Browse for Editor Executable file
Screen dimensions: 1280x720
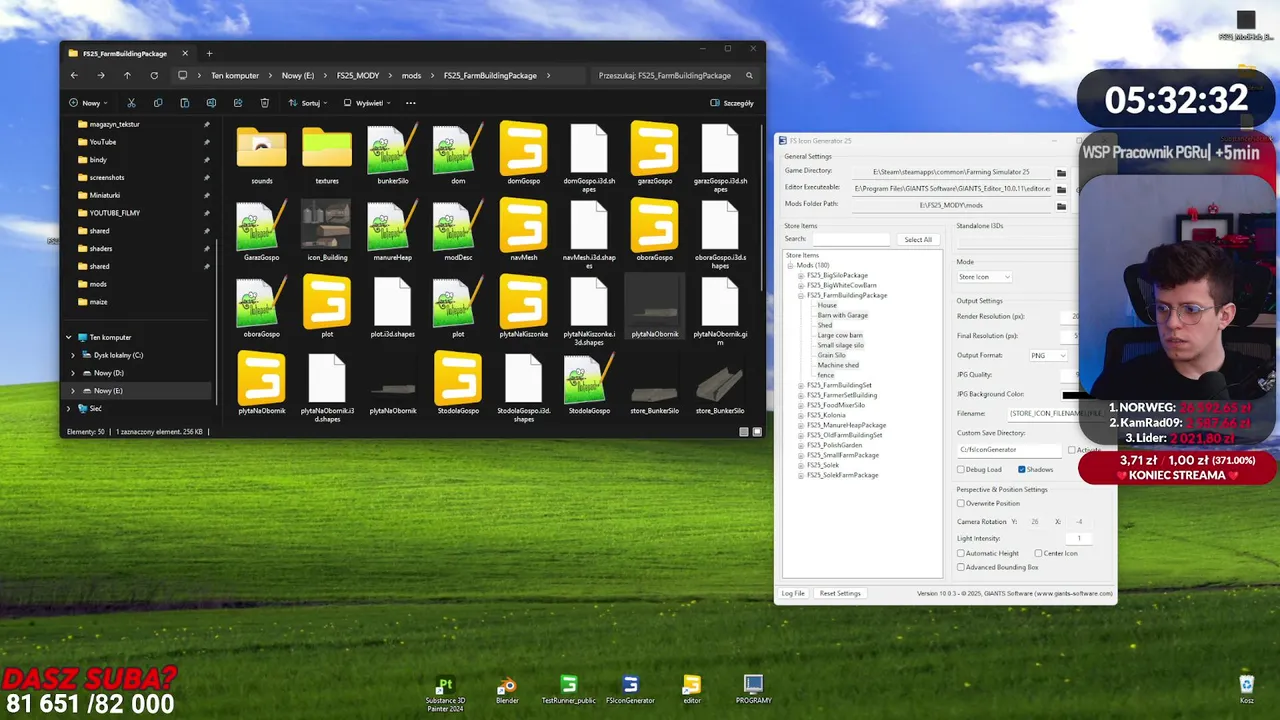tap(1061, 189)
